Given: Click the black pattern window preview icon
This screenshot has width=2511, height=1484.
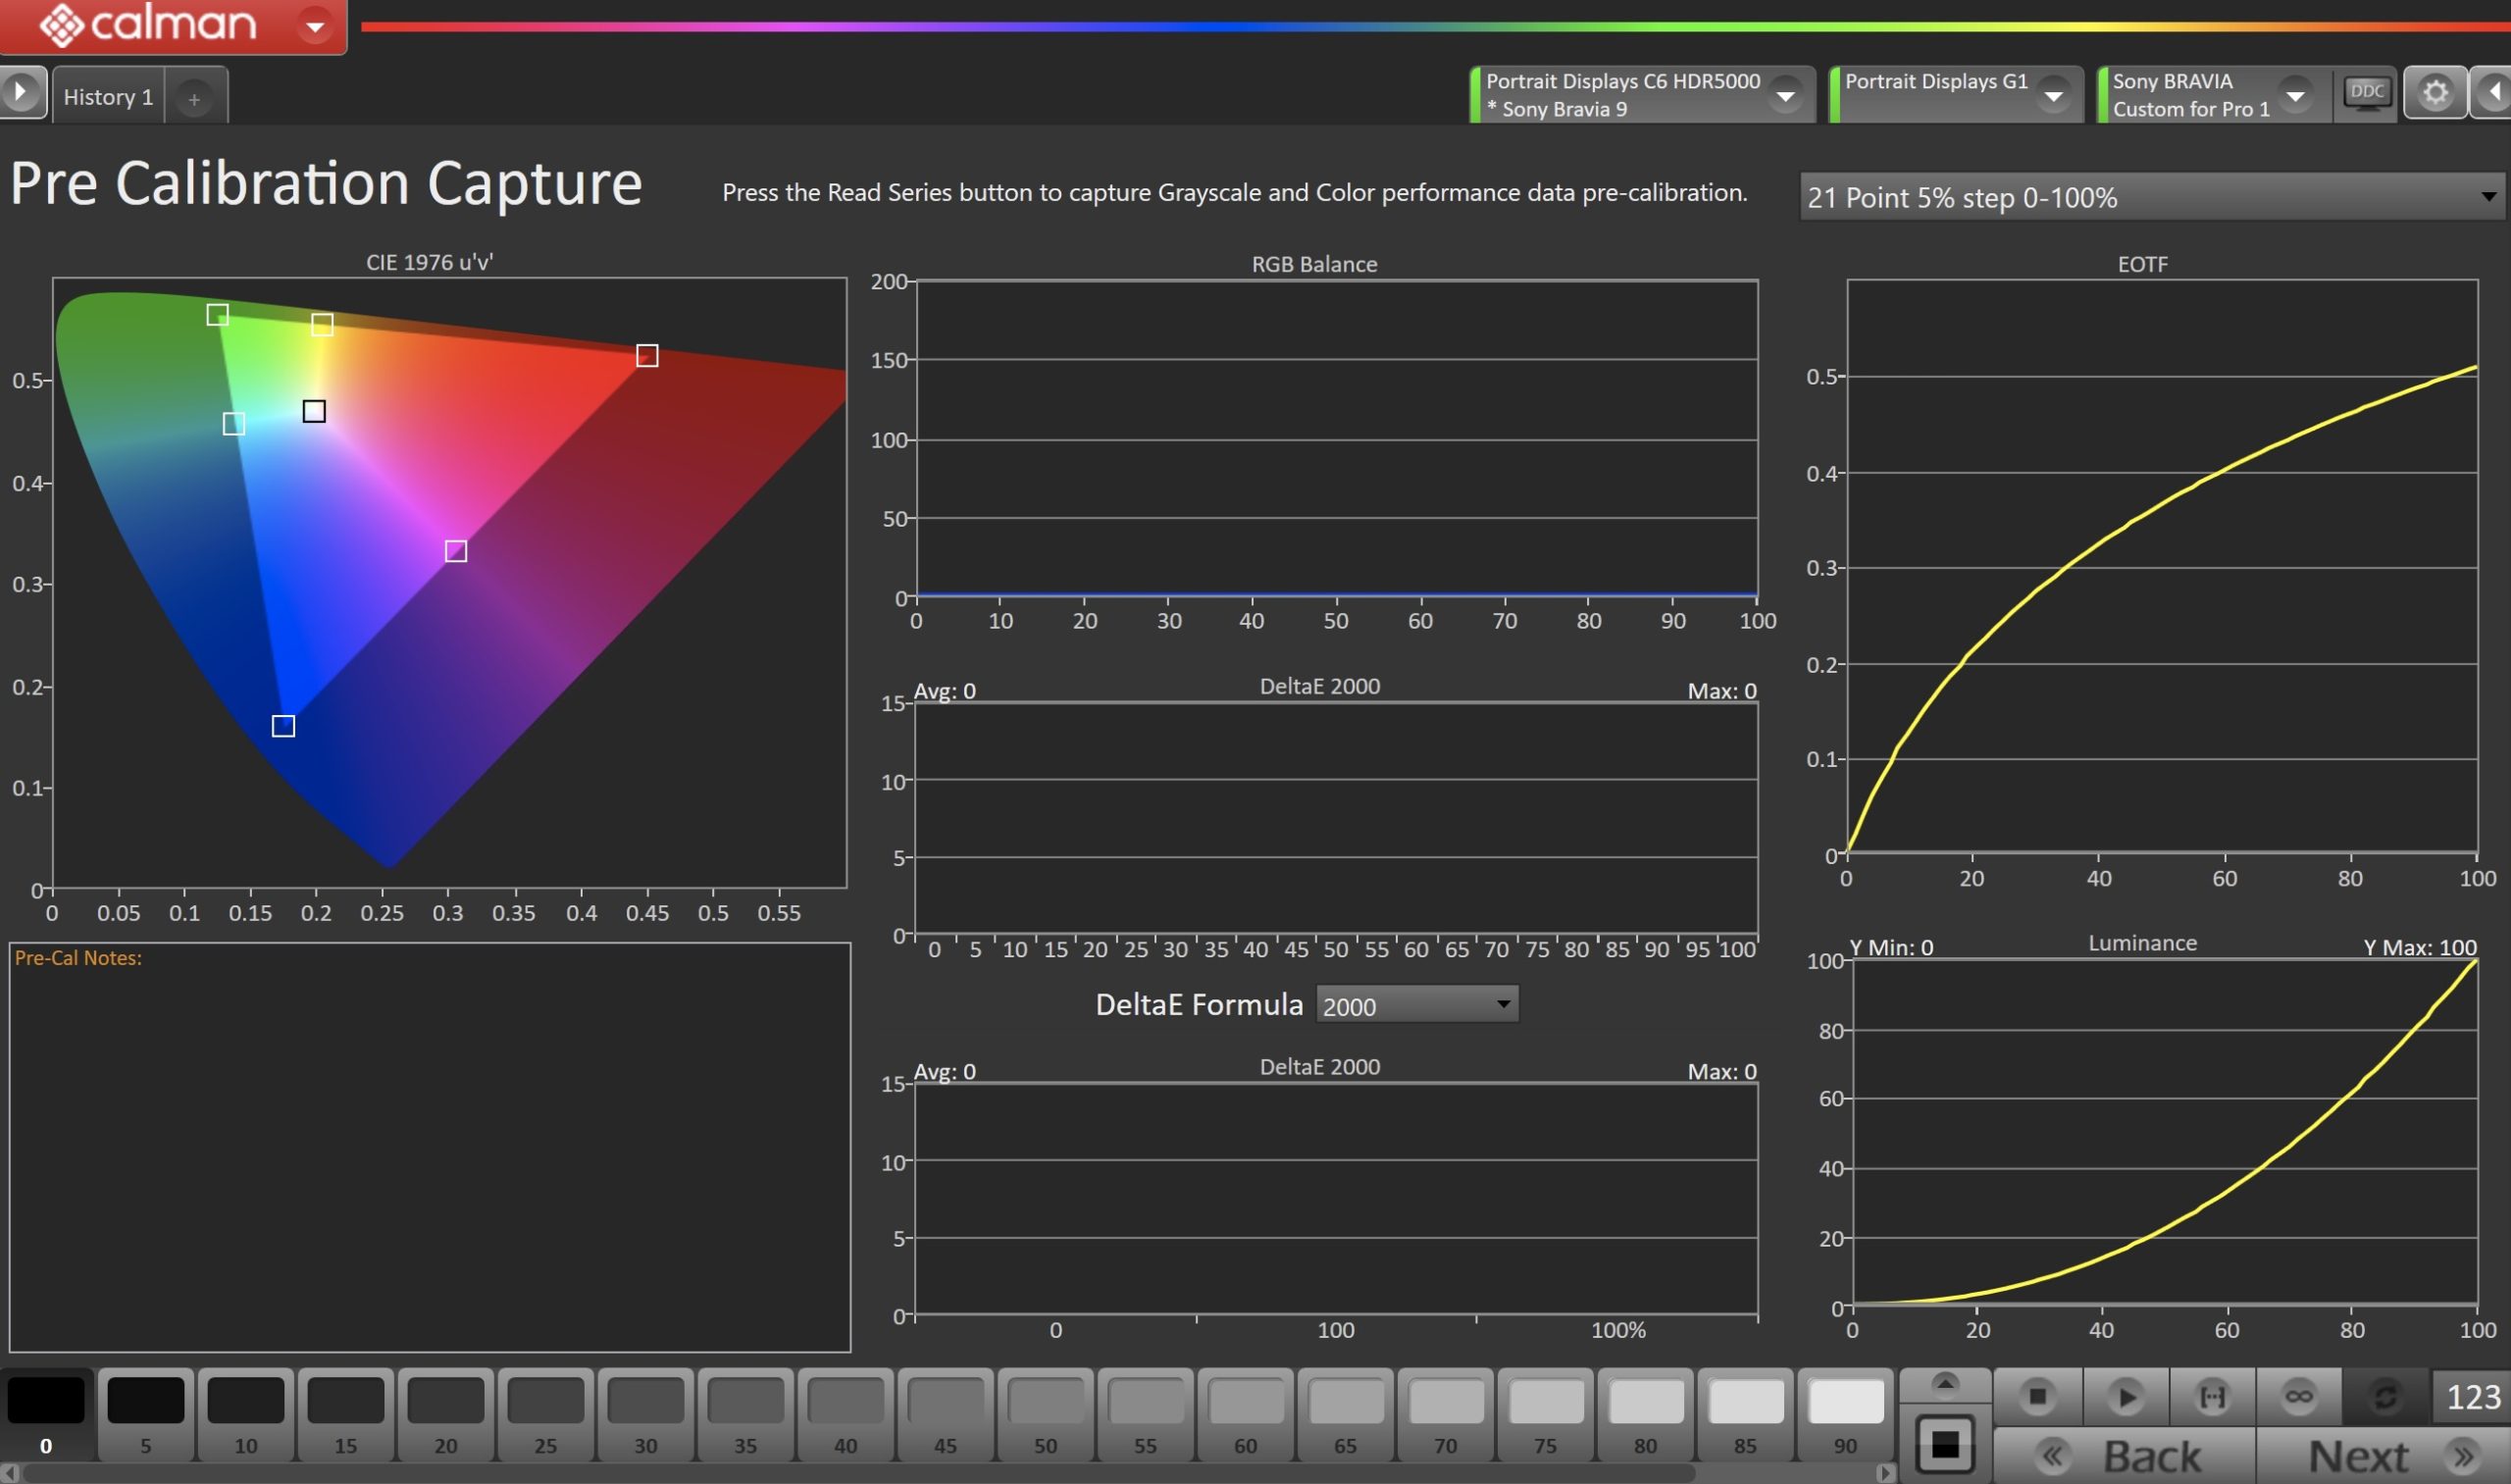Looking at the screenshot, I should coord(1944,1444).
